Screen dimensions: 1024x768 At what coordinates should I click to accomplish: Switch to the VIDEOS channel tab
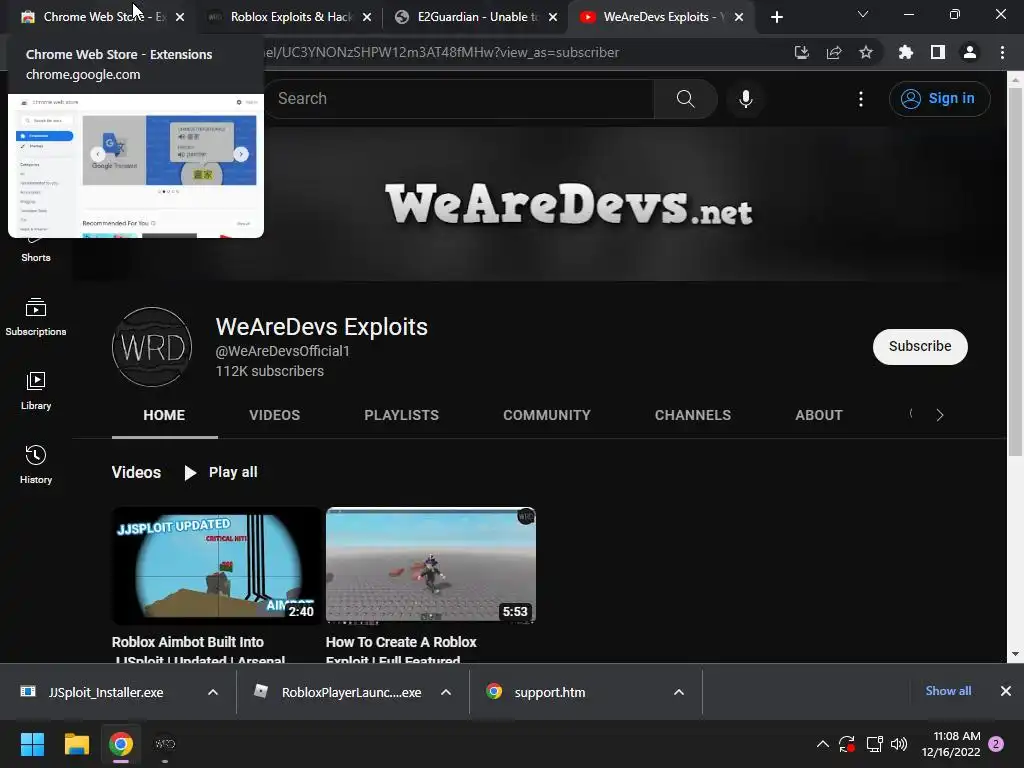(274, 415)
